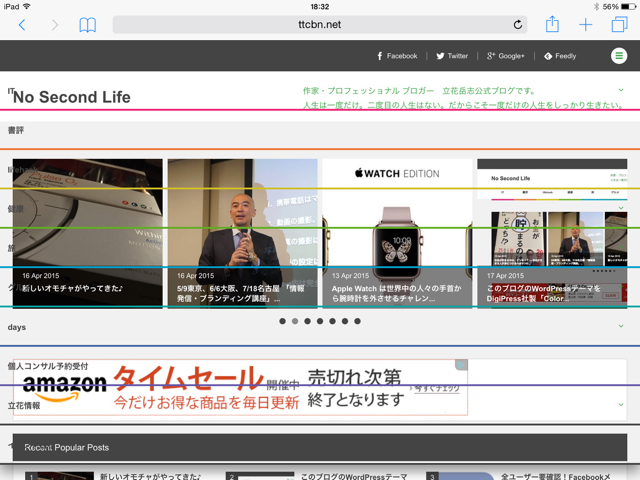Open the Safari share sheet icon
The image size is (640, 480).
pos(552,25)
